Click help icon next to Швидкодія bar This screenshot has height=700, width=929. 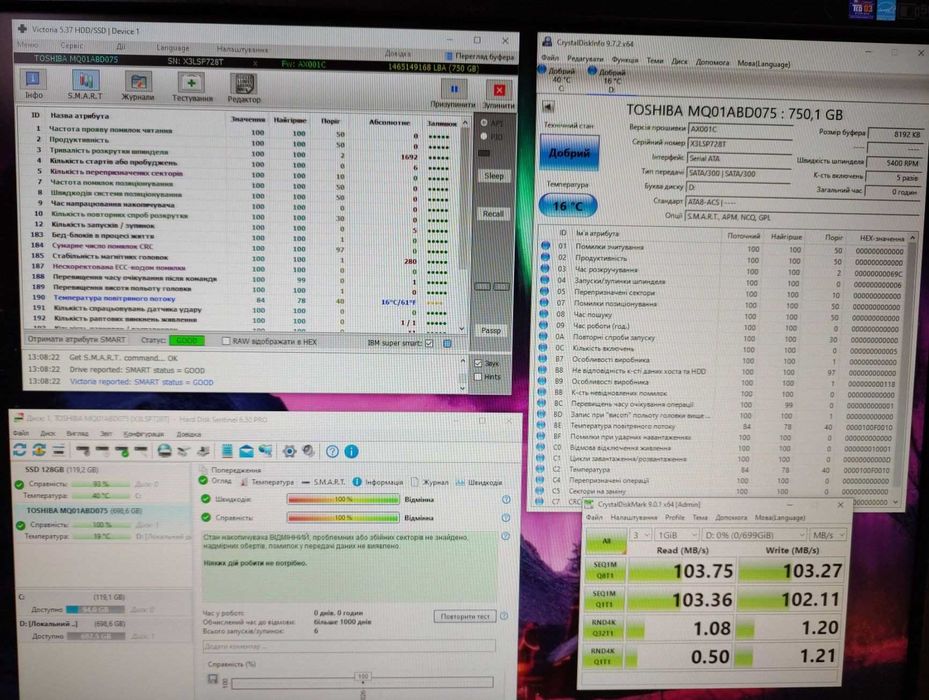pos(506,500)
